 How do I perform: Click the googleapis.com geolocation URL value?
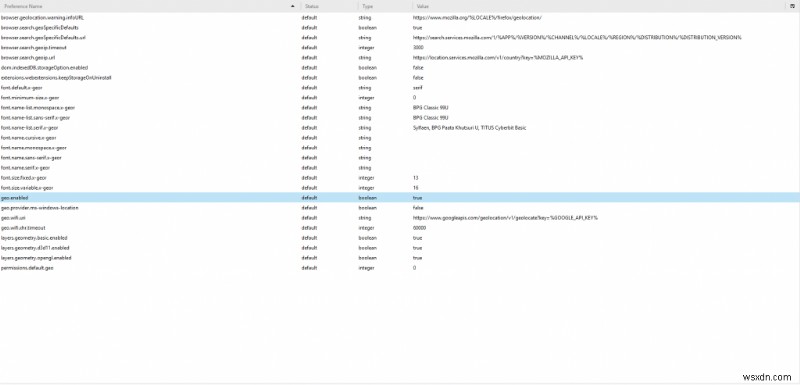505,218
